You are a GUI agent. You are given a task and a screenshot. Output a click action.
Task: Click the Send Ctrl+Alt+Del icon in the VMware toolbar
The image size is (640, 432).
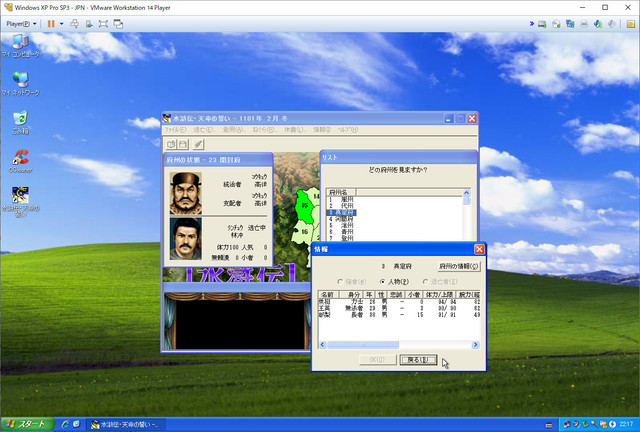[74, 24]
